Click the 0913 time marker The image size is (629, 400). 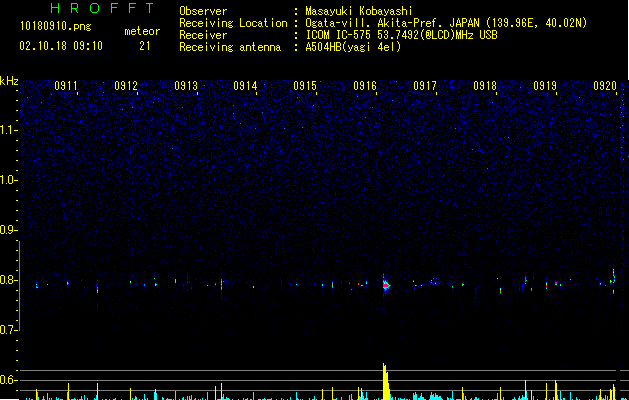(186, 86)
